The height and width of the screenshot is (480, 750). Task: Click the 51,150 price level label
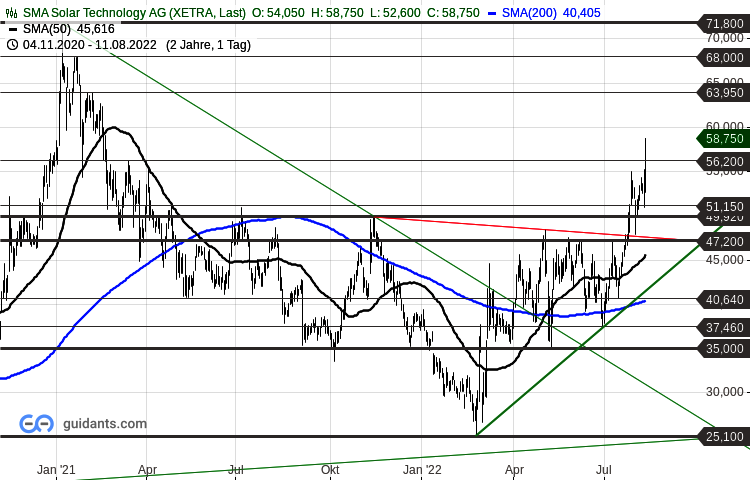click(x=722, y=207)
